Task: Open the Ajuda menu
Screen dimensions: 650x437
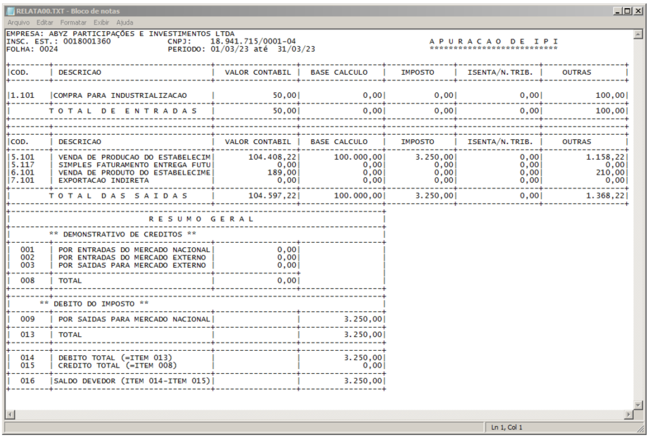Action: point(124,22)
